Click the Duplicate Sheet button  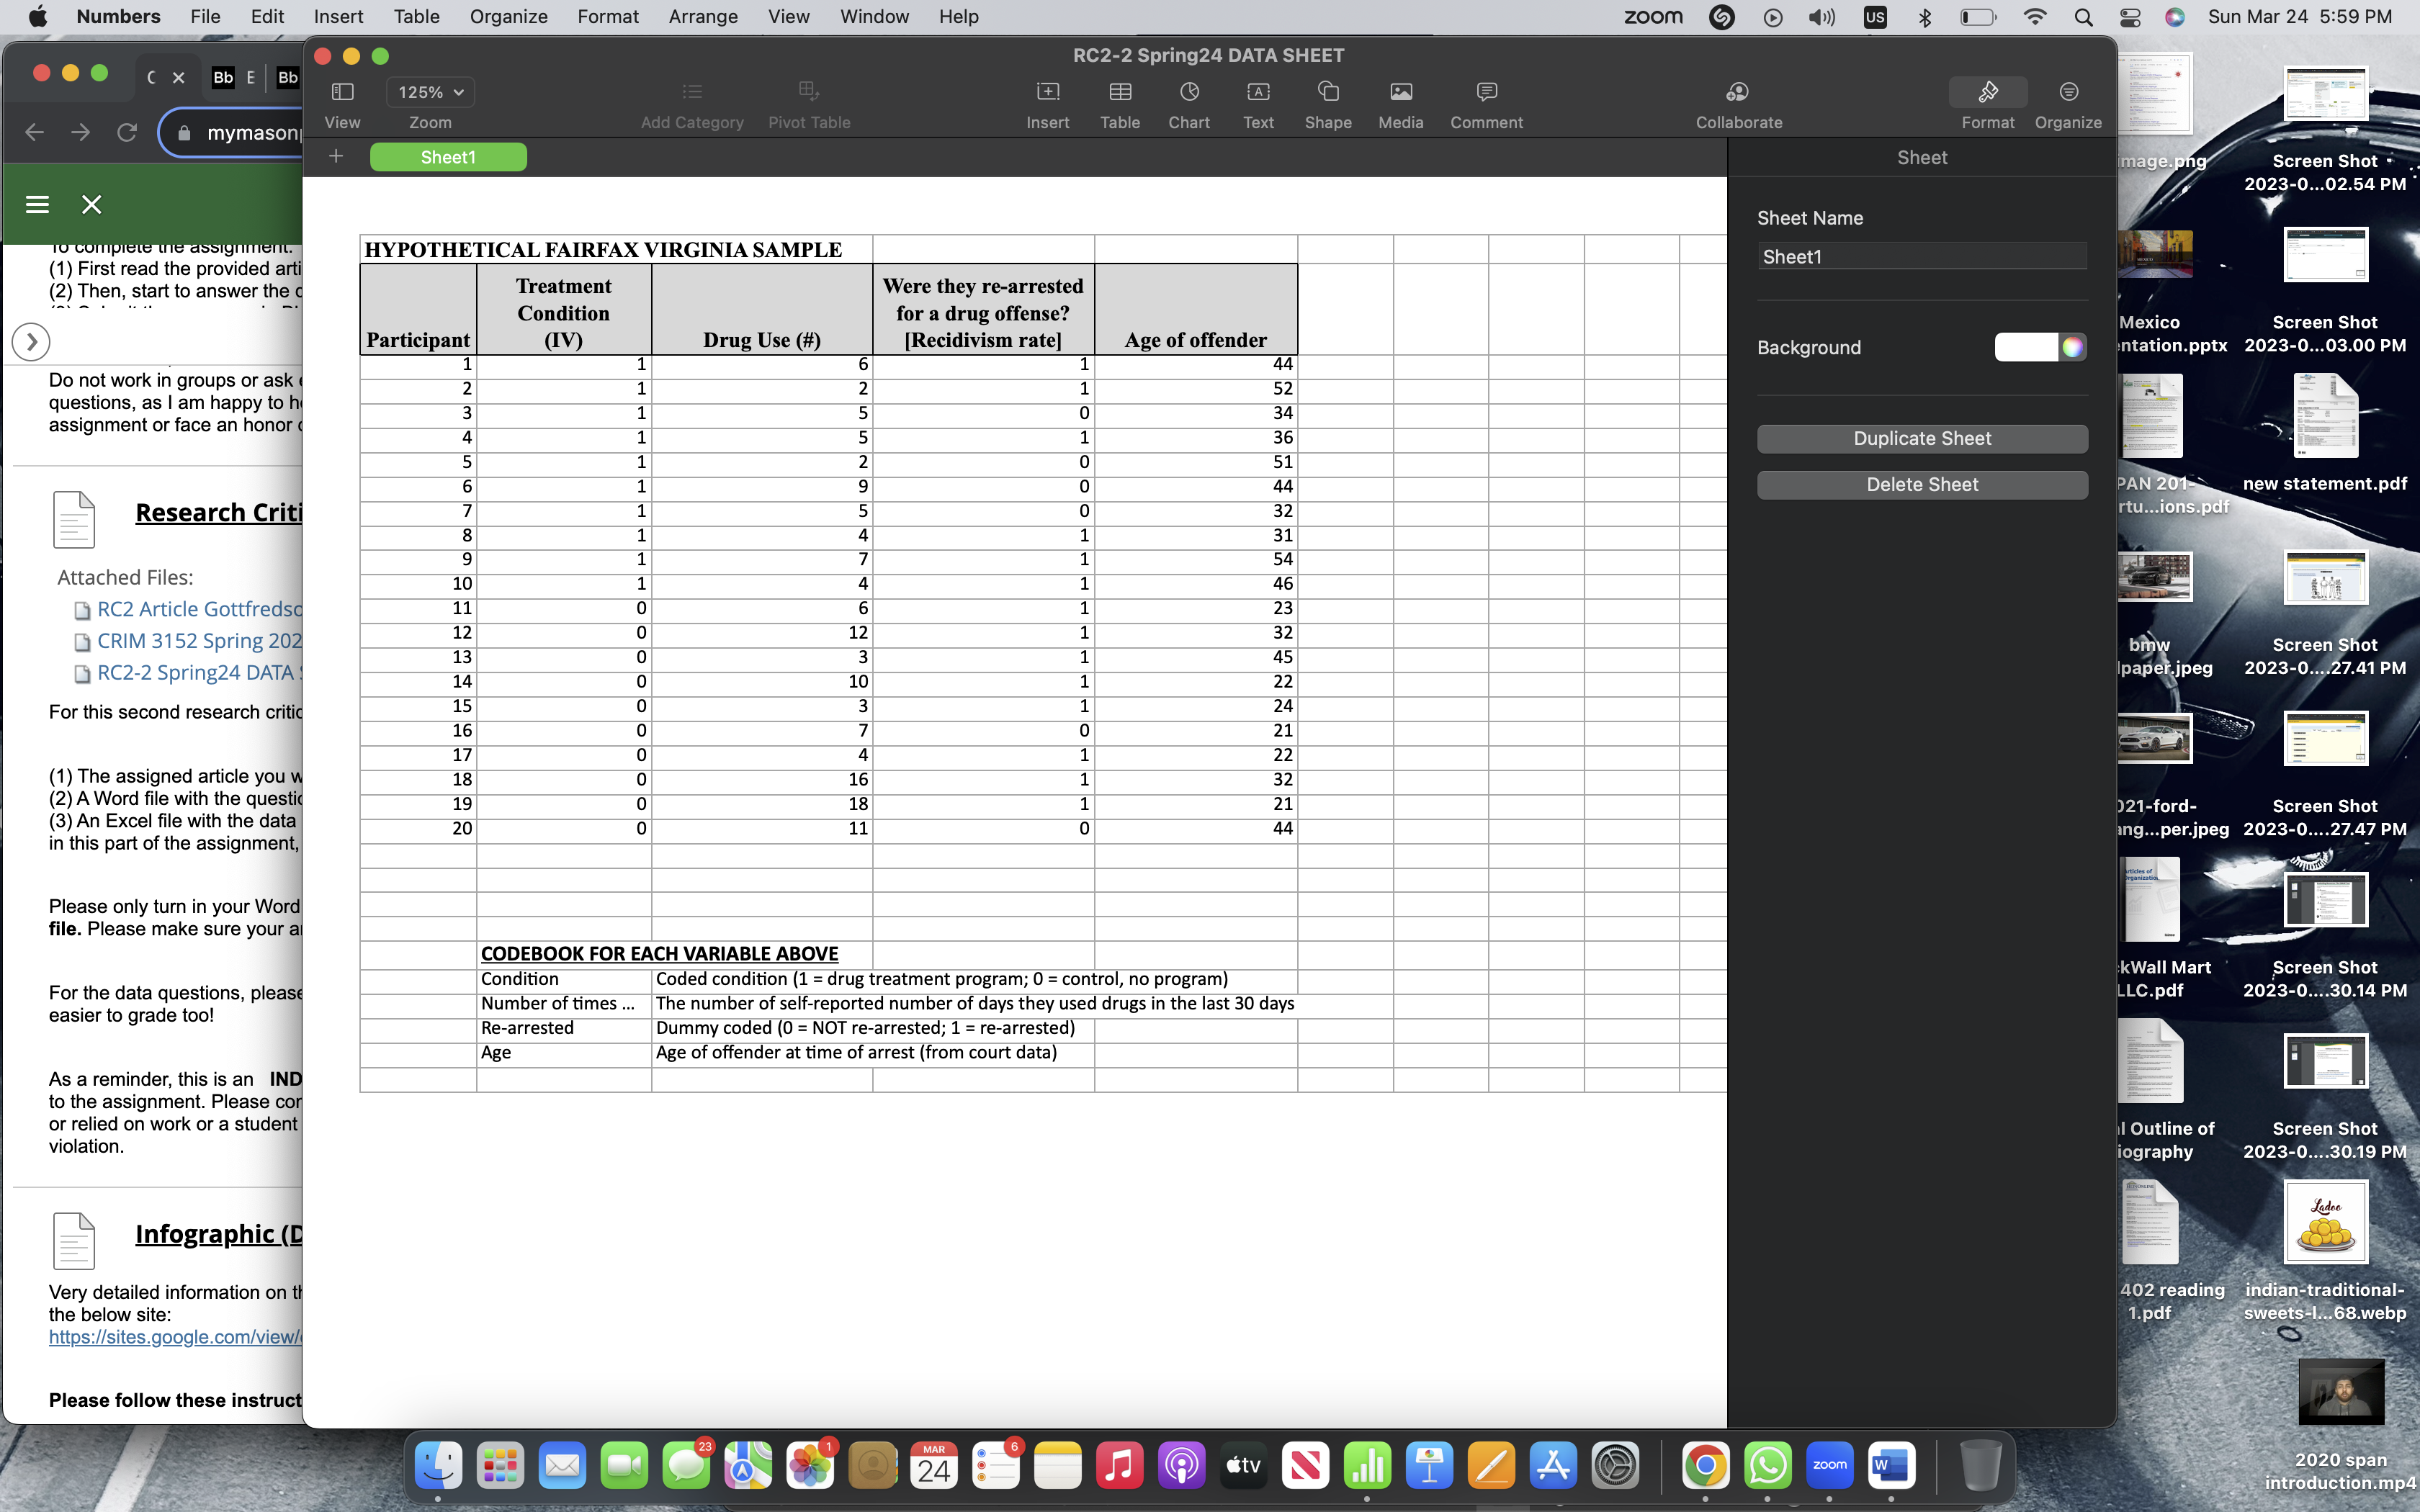click(x=1921, y=438)
